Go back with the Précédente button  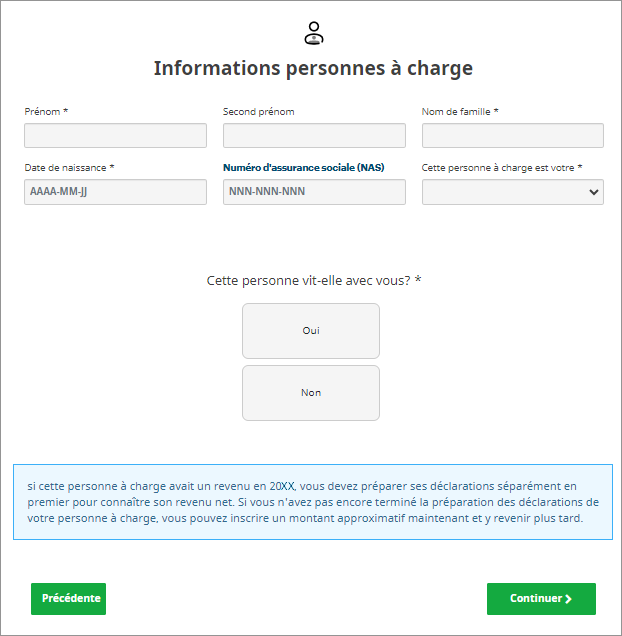pos(68,599)
